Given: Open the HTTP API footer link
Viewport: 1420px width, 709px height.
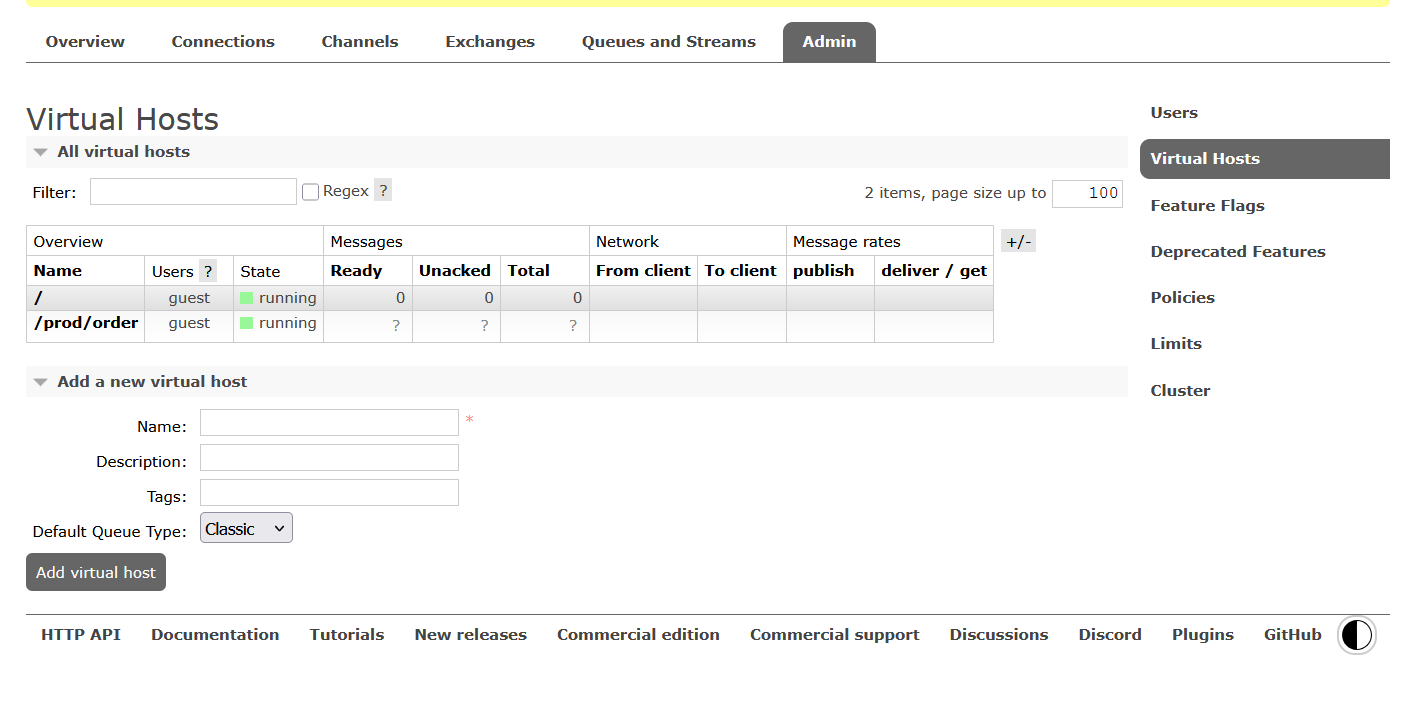Looking at the screenshot, I should pyautogui.click(x=81, y=635).
